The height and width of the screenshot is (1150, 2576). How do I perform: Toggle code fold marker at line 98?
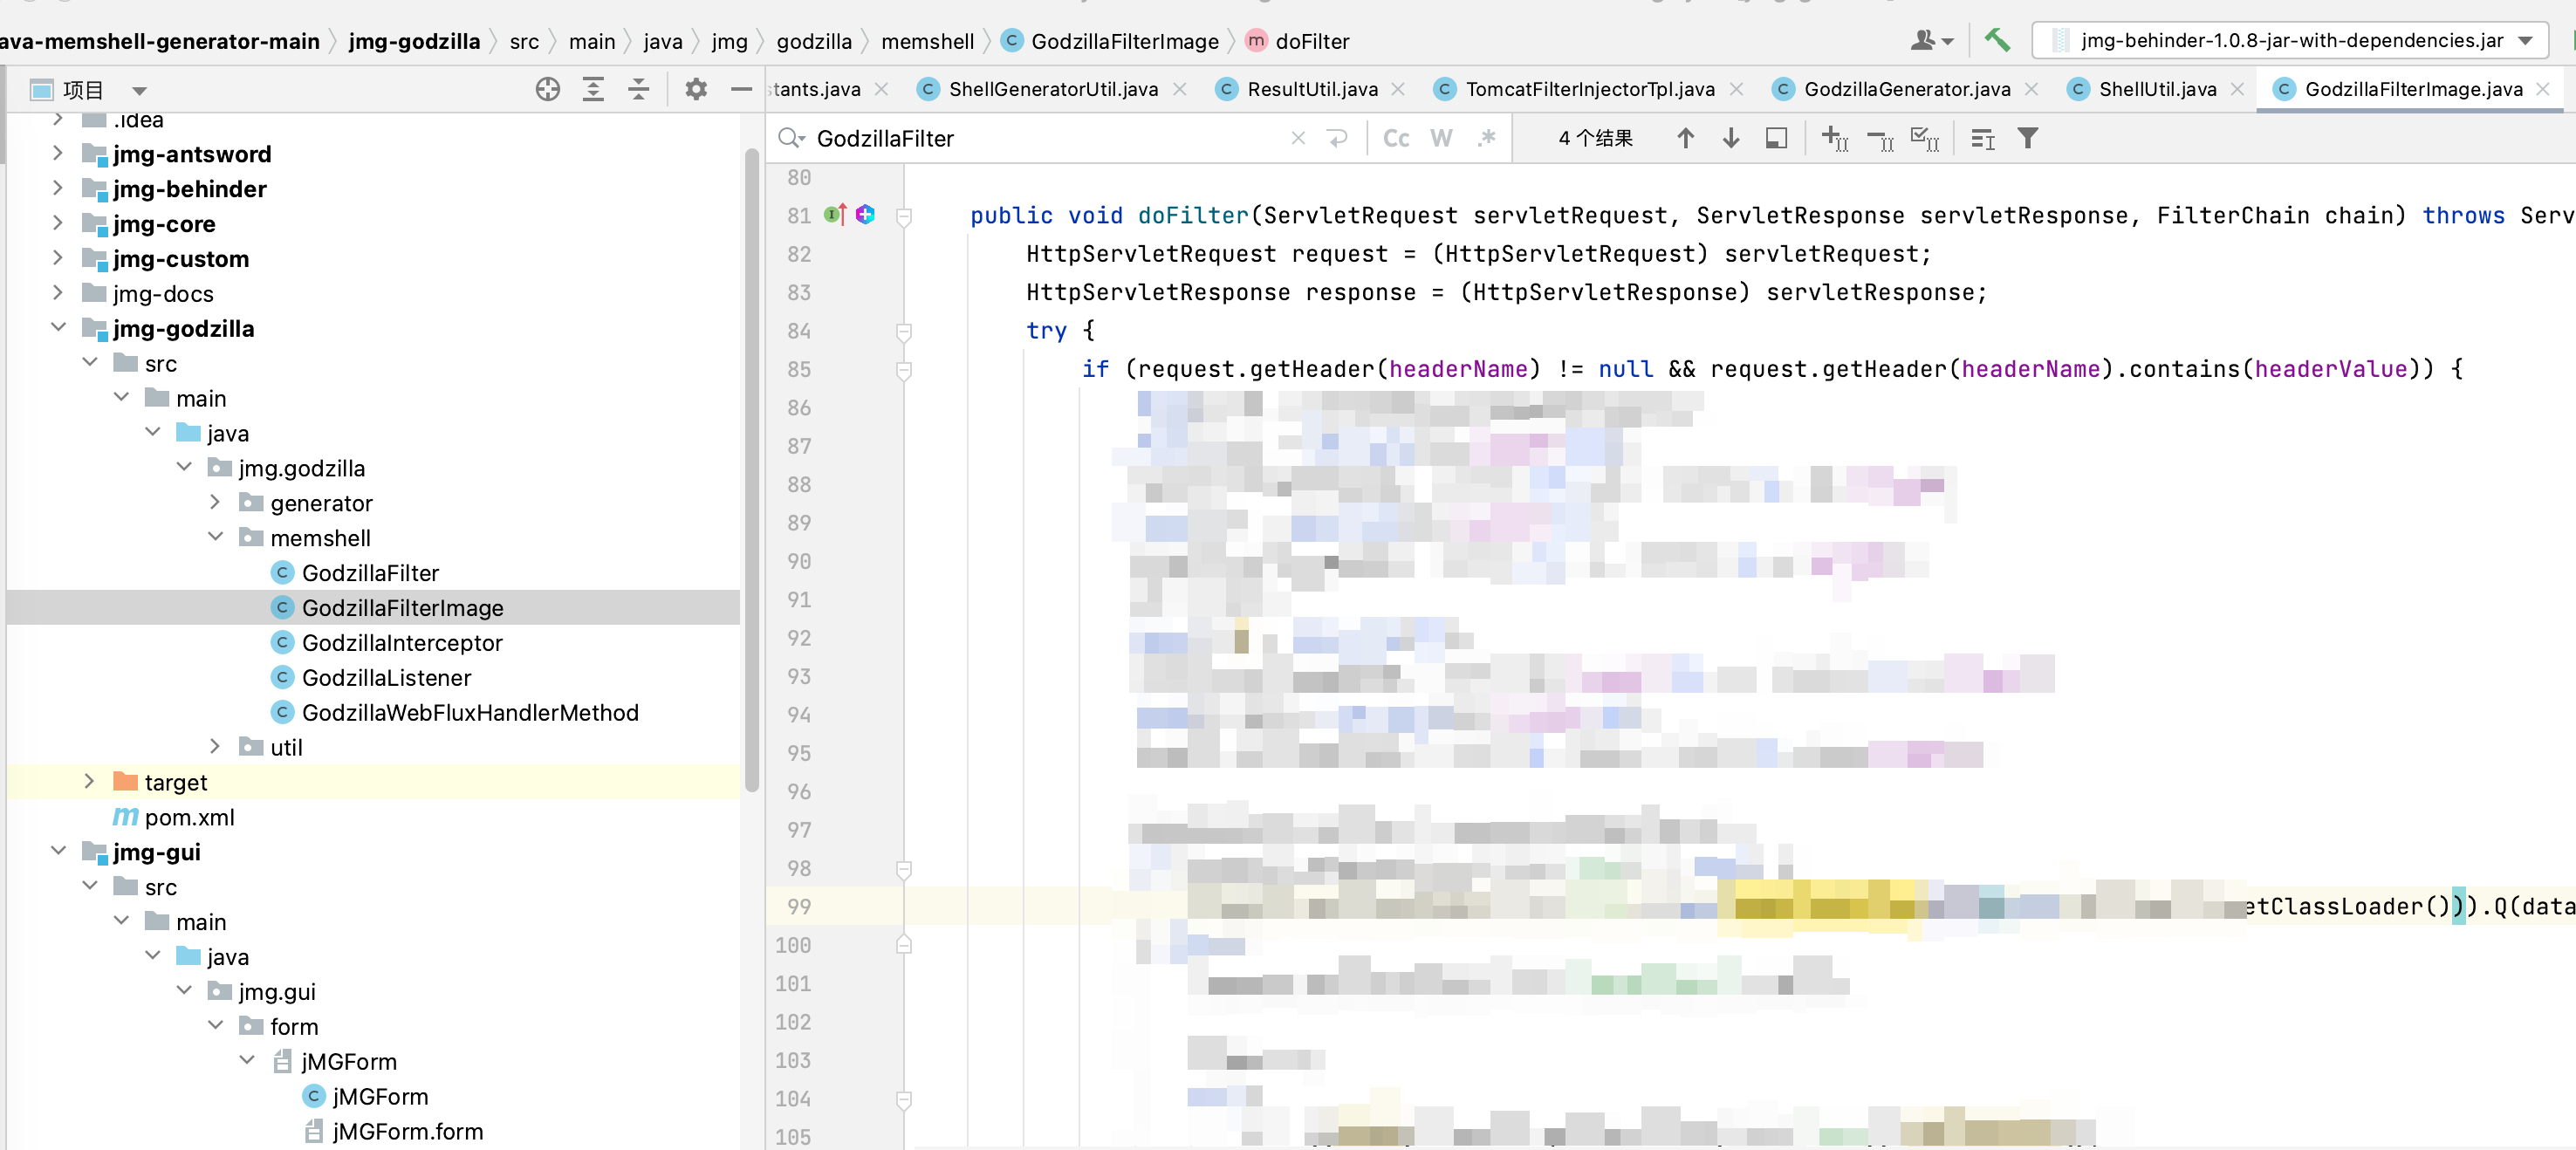(904, 869)
